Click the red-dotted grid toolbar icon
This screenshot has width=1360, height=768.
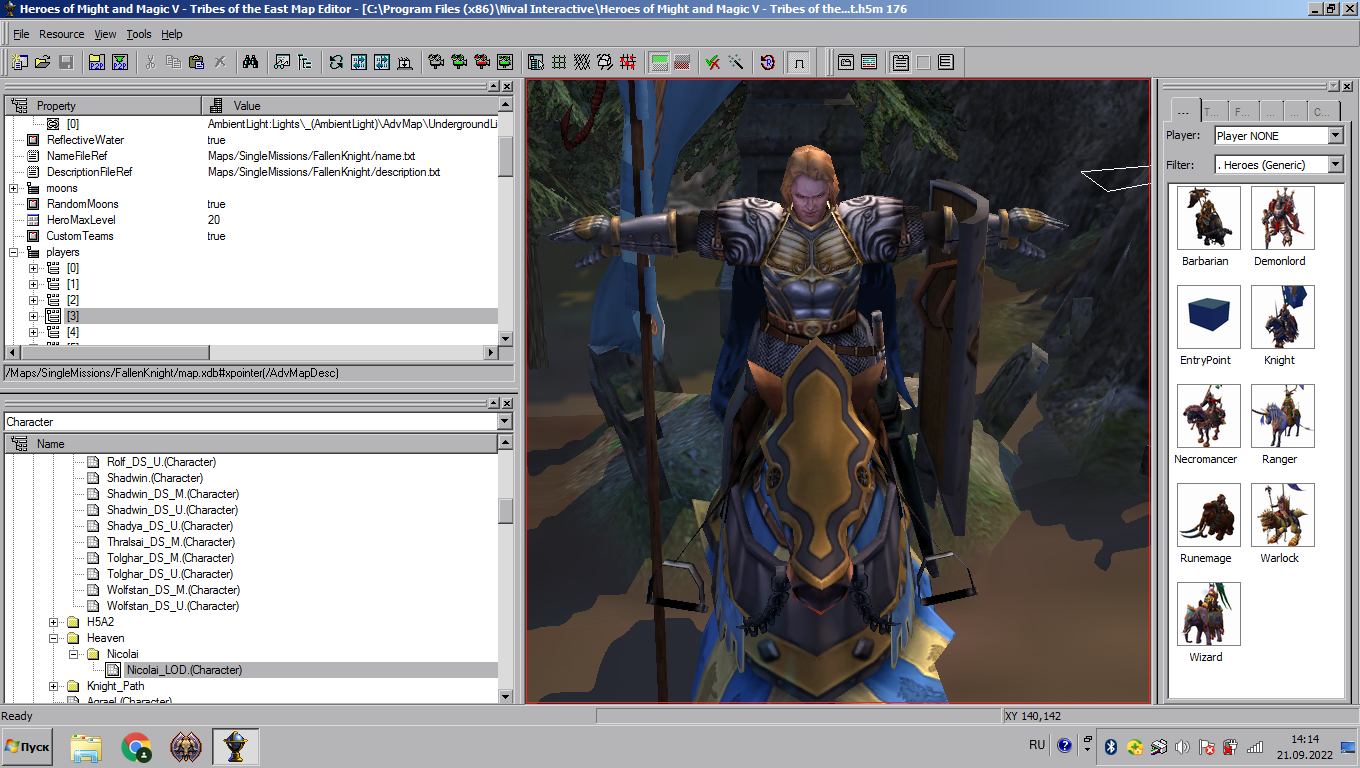click(x=628, y=62)
